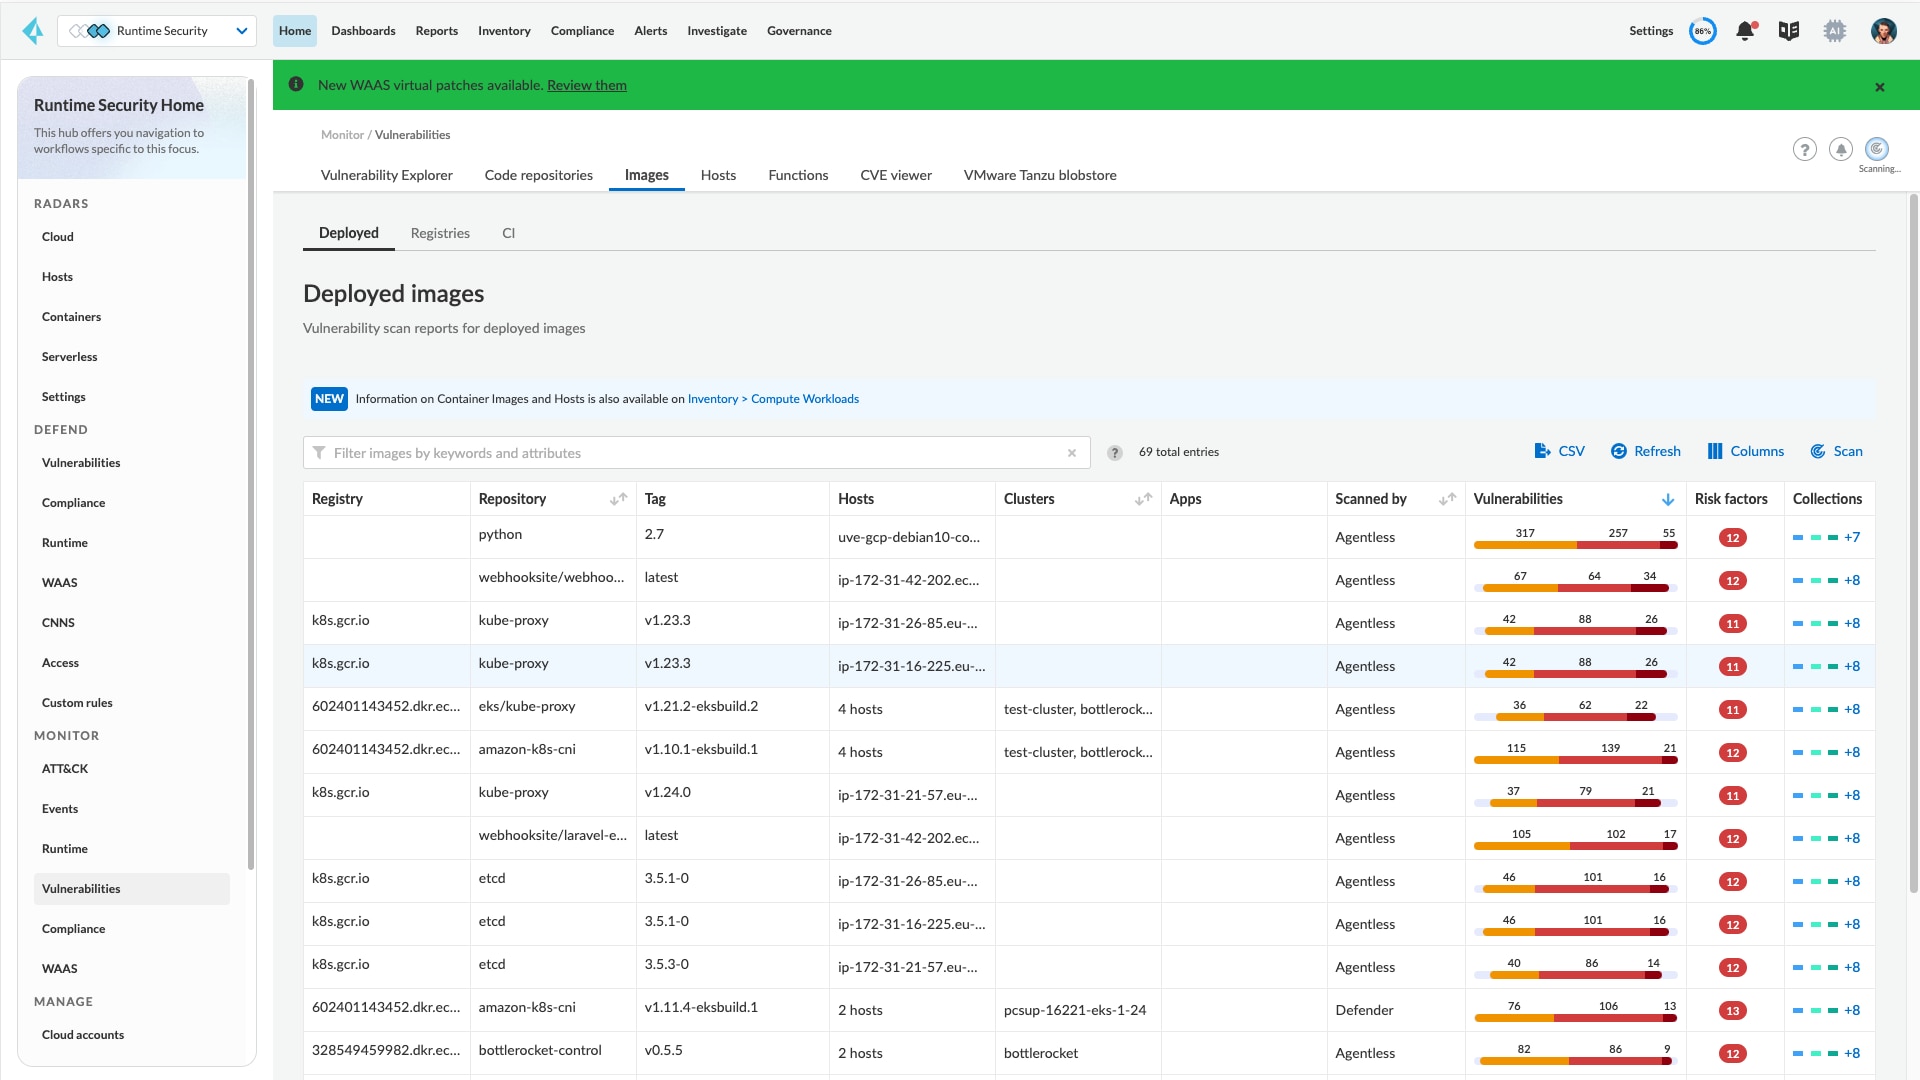The width and height of the screenshot is (1920, 1080).
Task: Open the documentation book icon
Action: click(x=1789, y=31)
